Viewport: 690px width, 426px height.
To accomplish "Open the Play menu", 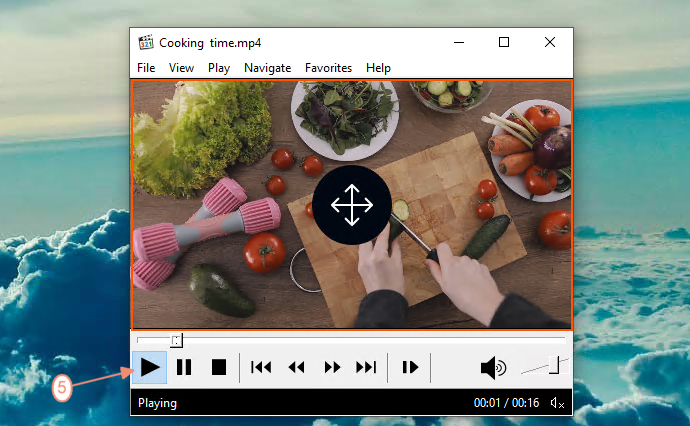I will pos(219,68).
